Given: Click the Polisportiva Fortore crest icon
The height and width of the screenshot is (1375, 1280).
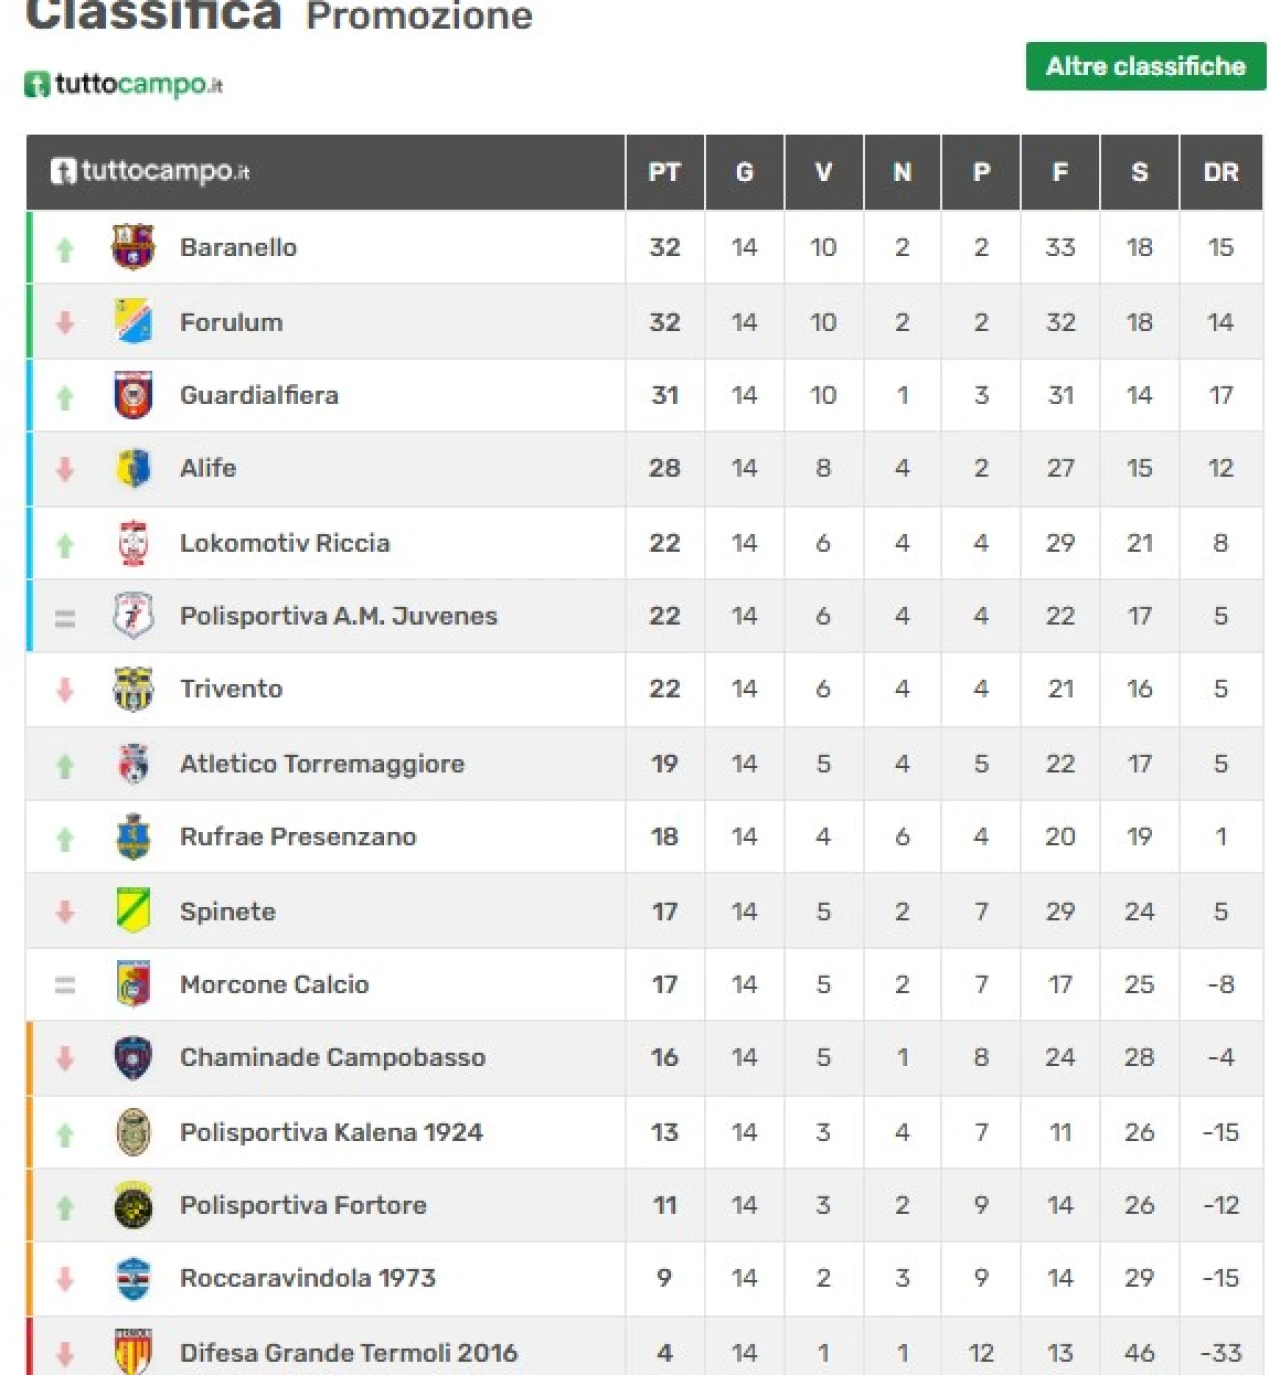Looking at the screenshot, I should pyautogui.click(x=133, y=1205).
